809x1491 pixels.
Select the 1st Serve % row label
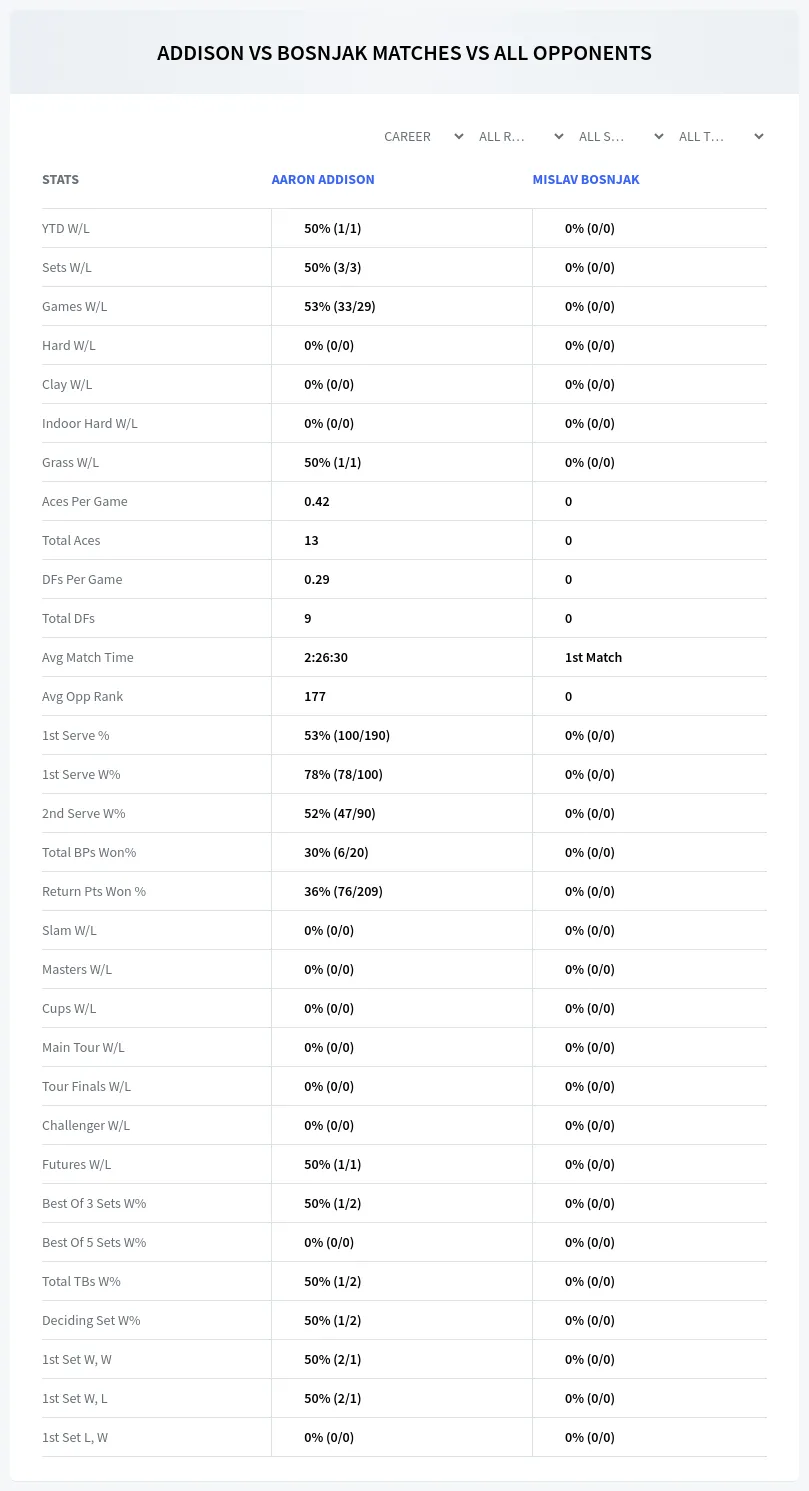[x=76, y=735]
